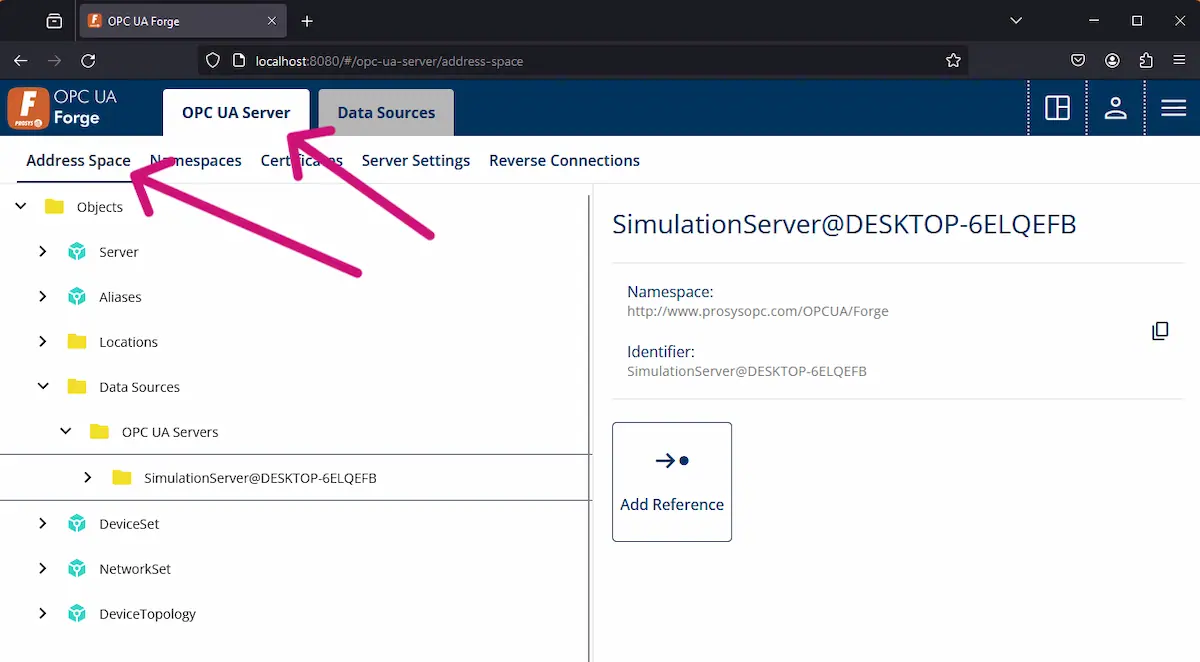The height and width of the screenshot is (662, 1200).
Task: Select the DeviceSet tree item
Action: click(129, 524)
